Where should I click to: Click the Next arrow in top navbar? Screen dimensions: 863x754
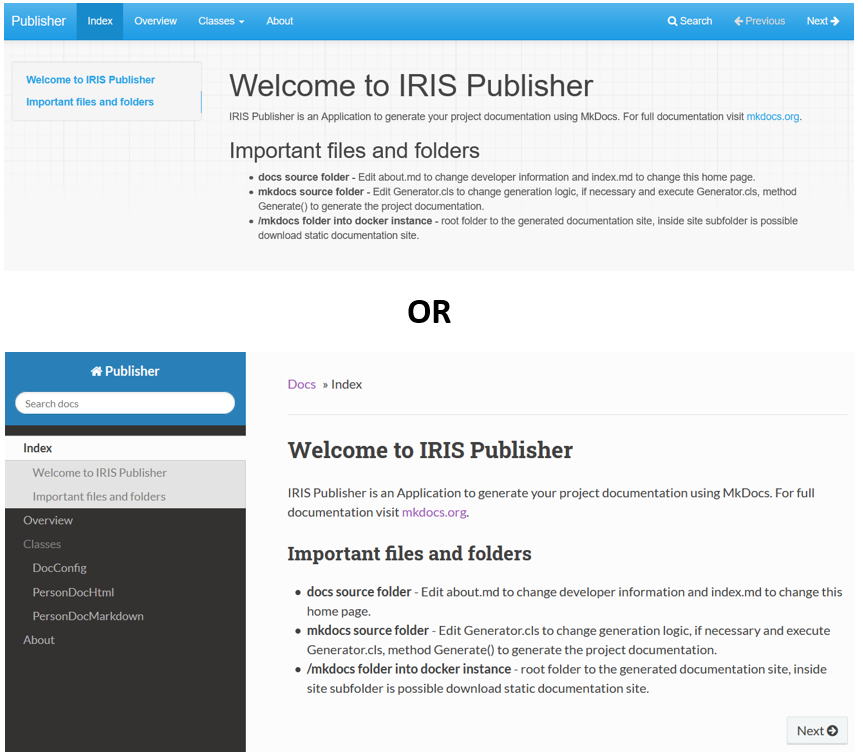tap(822, 21)
